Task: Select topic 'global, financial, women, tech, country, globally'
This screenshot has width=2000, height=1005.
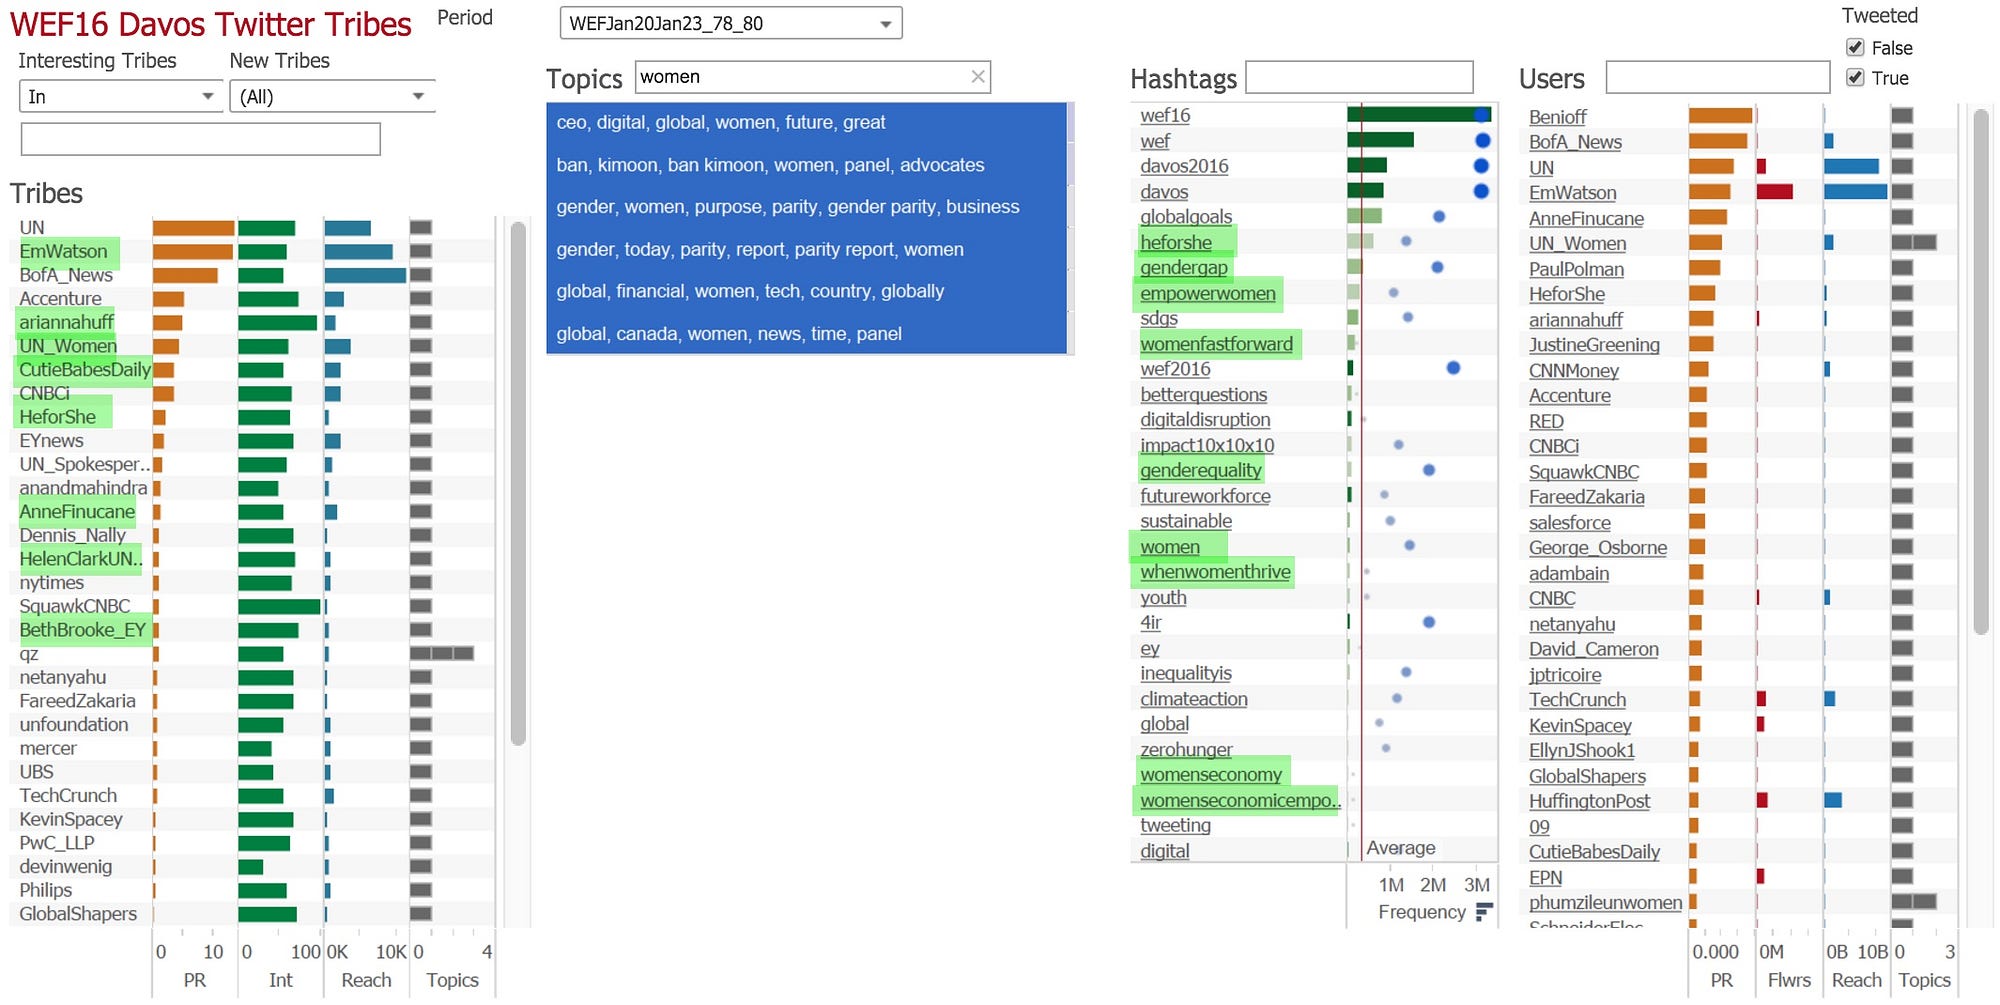Action: click(x=806, y=292)
